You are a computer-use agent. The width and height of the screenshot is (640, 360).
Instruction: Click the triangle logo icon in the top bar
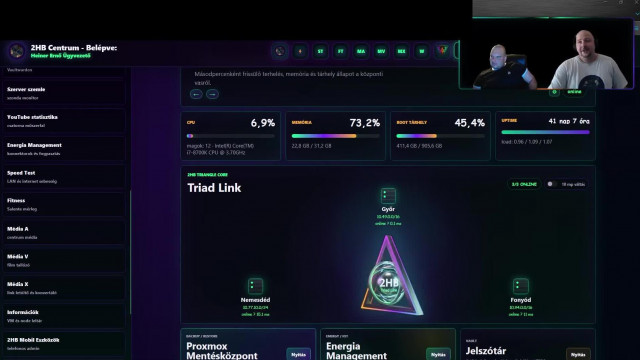[x=442, y=51]
